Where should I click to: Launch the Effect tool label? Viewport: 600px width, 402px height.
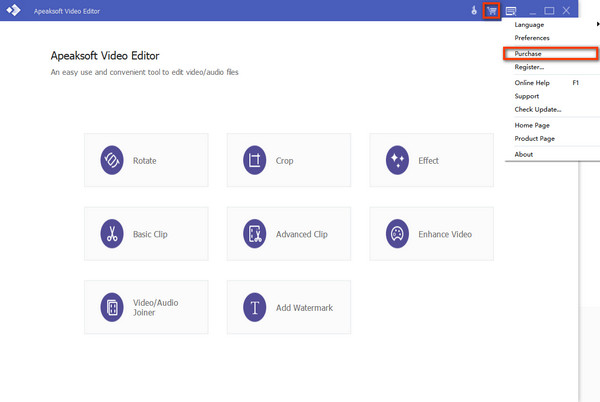(428, 161)
